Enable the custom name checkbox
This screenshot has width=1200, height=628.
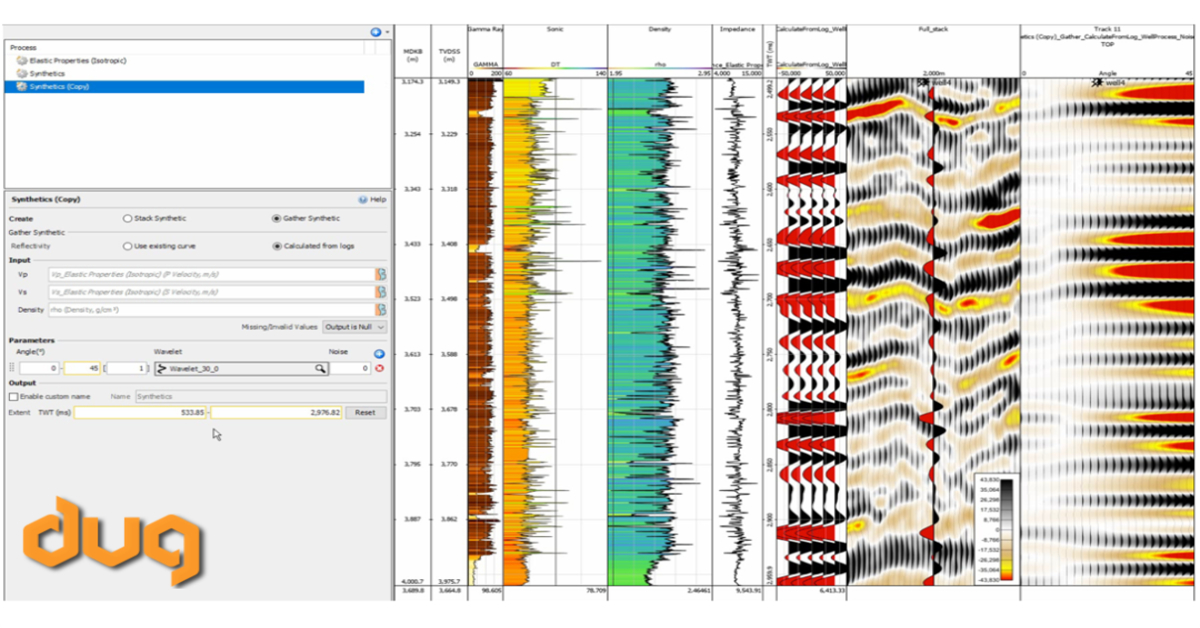(12, 396)
